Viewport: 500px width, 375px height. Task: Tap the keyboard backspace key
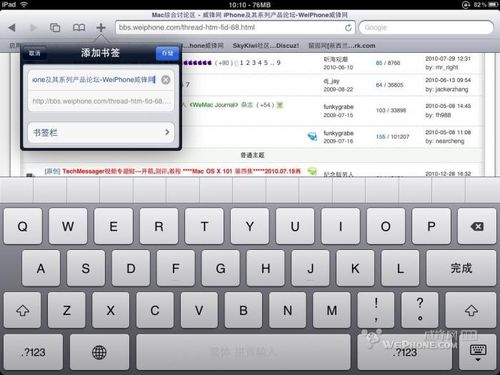pos(477,226)
